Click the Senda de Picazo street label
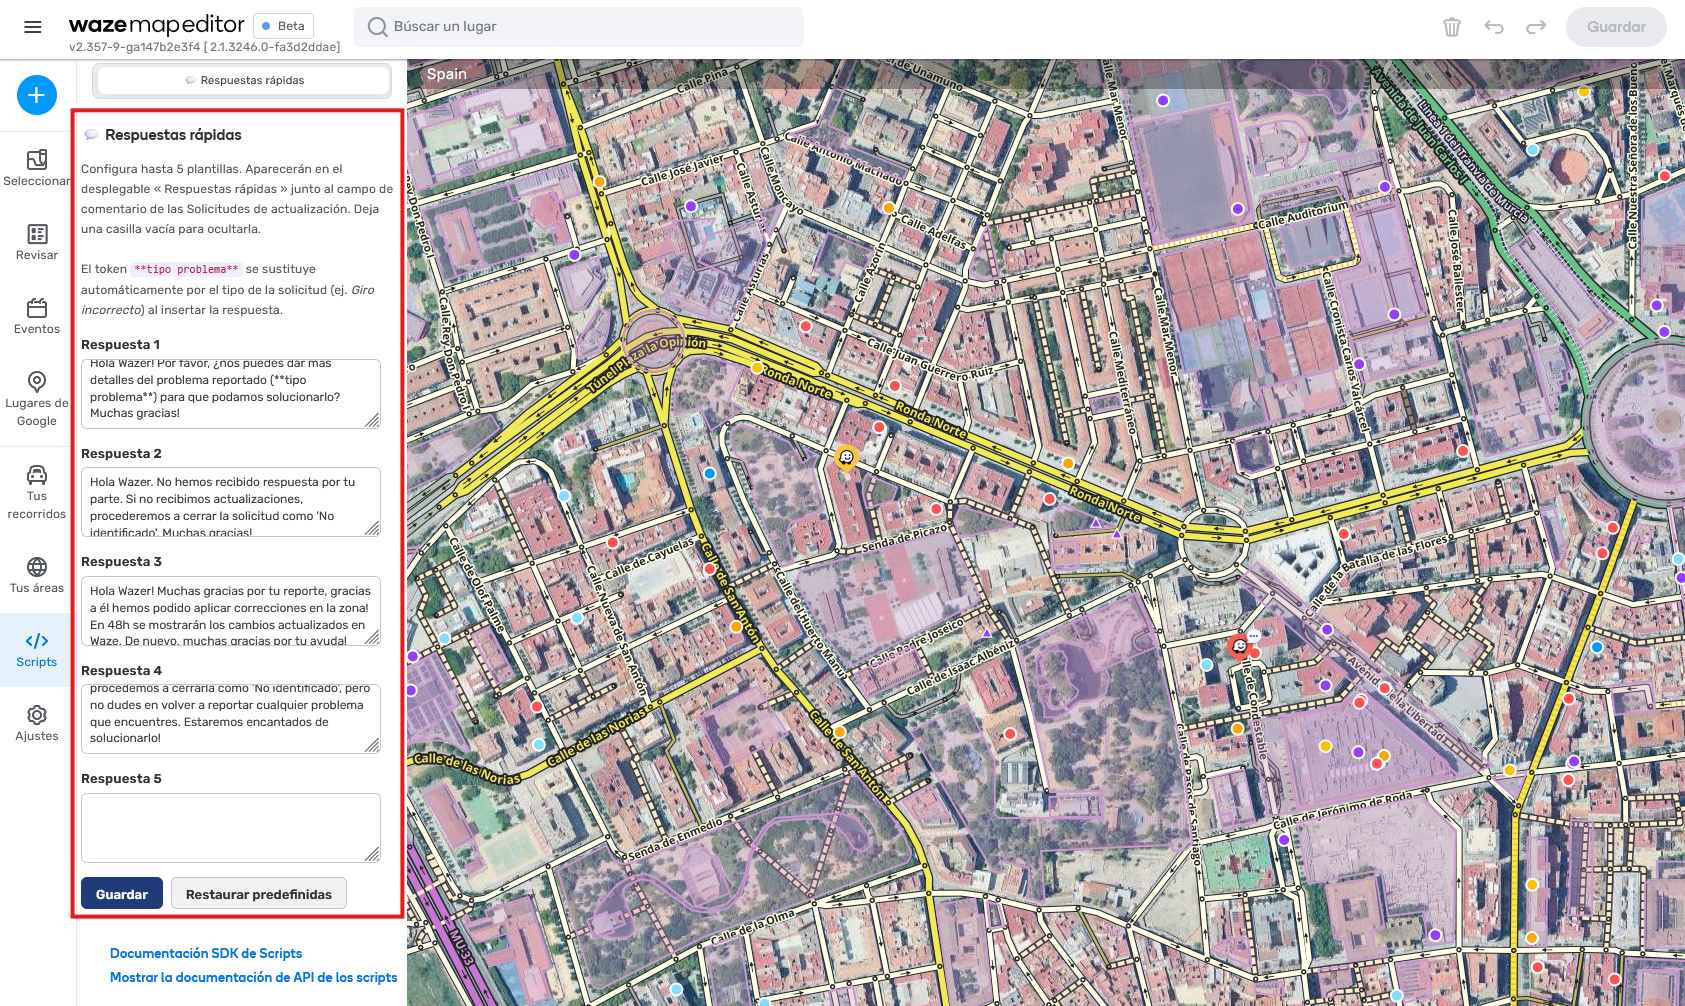 905,540
